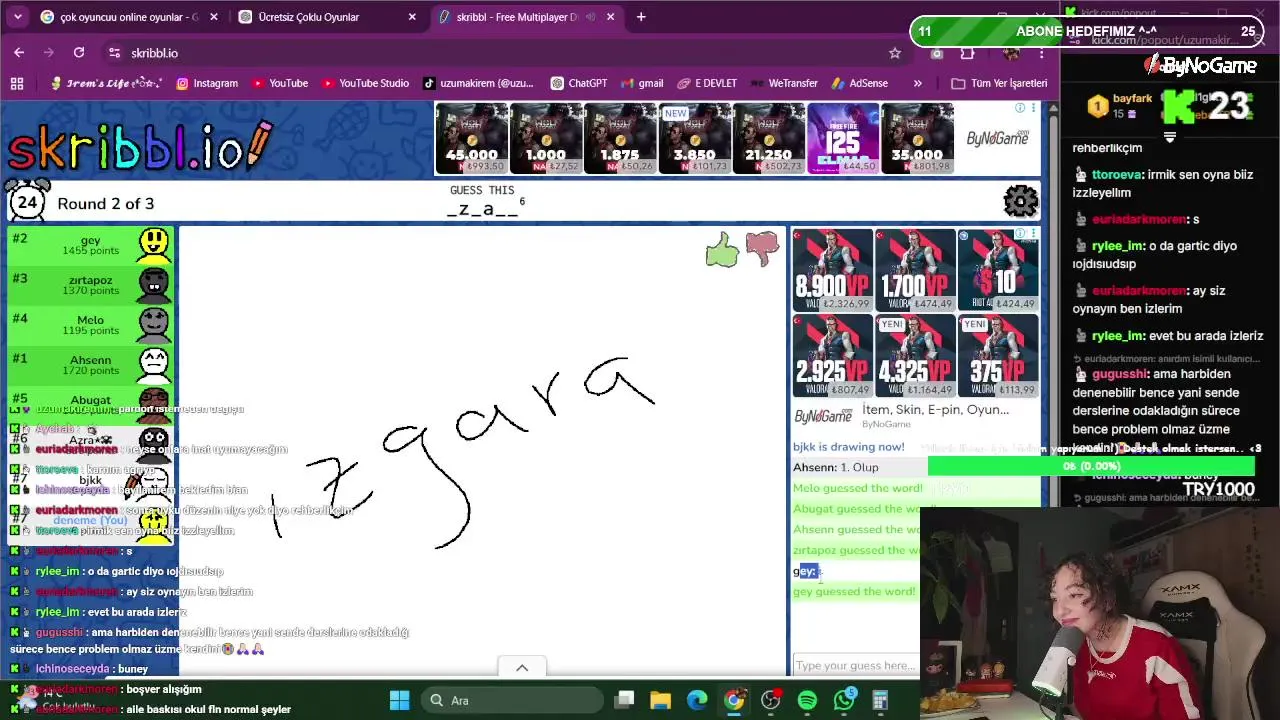Open Calculator from the taskbar
The width and height of the screenshot is (1280, 720).
881,700
